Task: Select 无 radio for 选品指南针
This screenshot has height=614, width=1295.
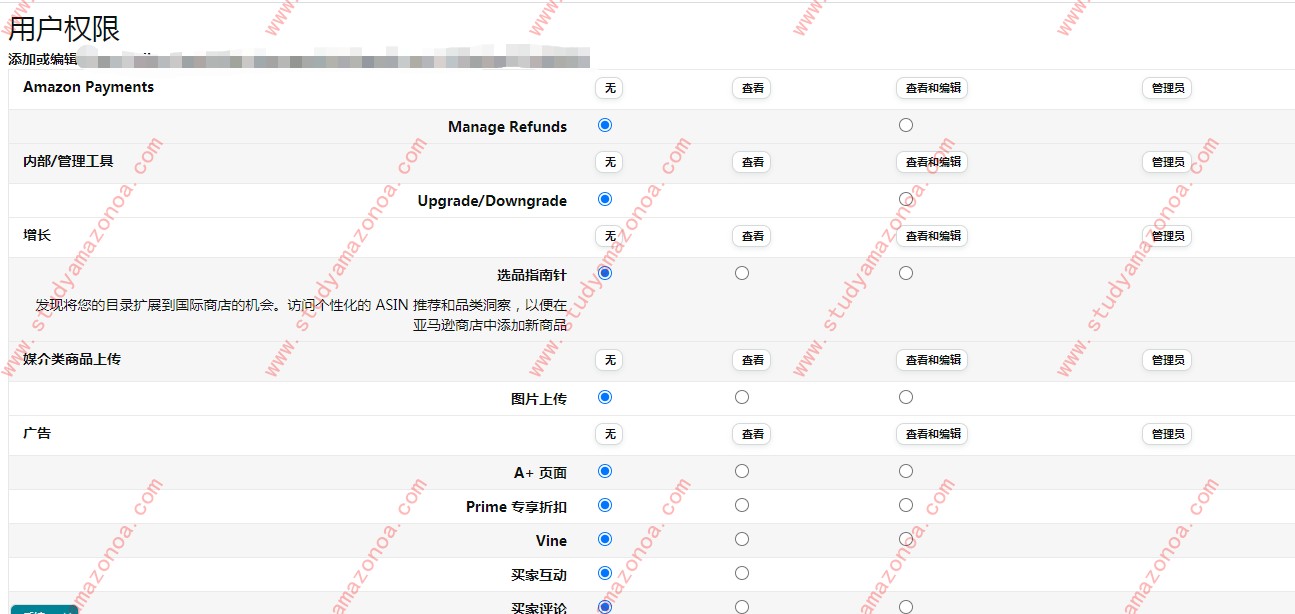Action: 604,273
